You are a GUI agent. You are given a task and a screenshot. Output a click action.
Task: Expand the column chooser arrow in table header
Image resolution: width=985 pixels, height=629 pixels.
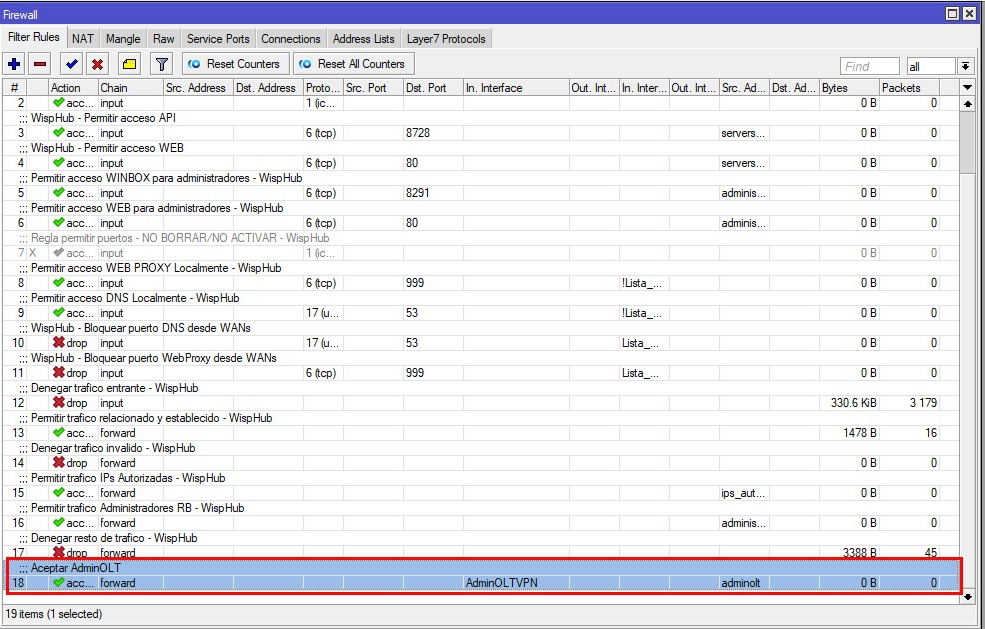pyautogui.click(x=967, y=88)
